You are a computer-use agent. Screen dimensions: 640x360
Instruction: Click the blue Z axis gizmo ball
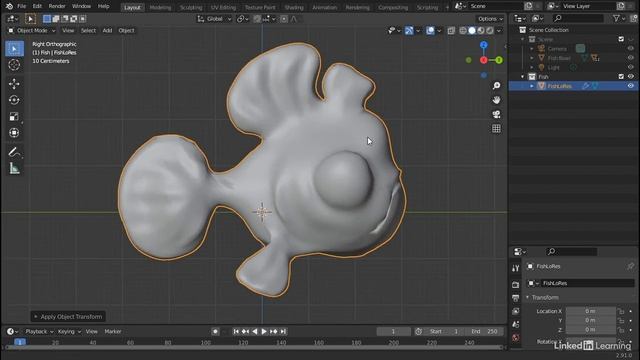click(x=484, y=45)
